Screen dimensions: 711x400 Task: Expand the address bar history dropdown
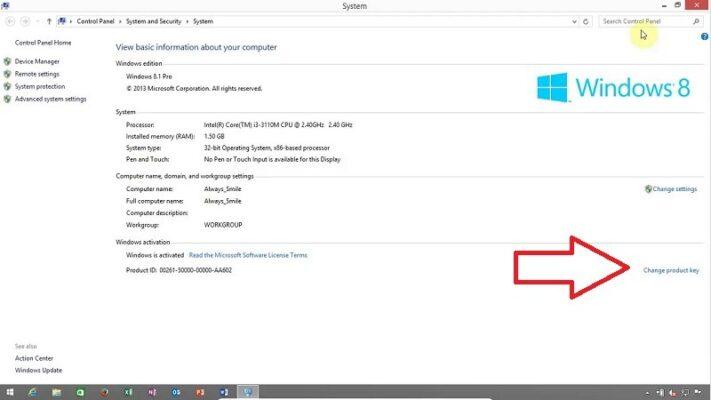tap(574, 21)
